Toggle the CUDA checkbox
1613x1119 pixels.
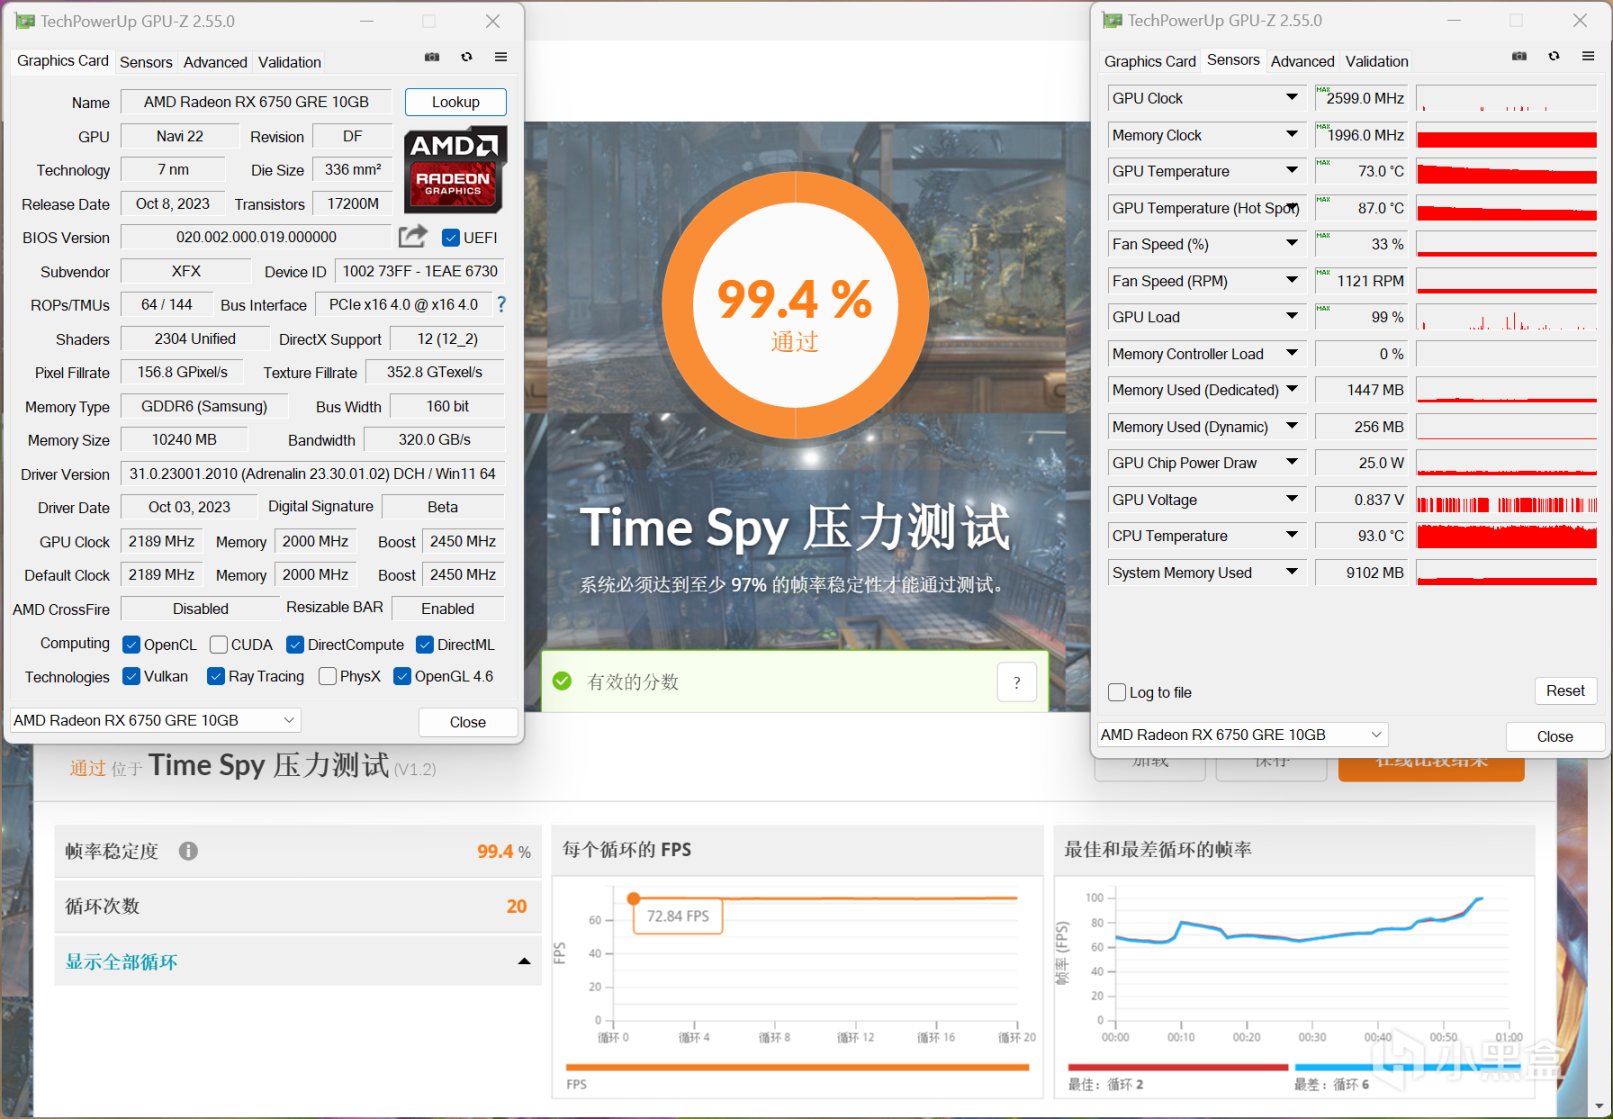coord(219,645)
